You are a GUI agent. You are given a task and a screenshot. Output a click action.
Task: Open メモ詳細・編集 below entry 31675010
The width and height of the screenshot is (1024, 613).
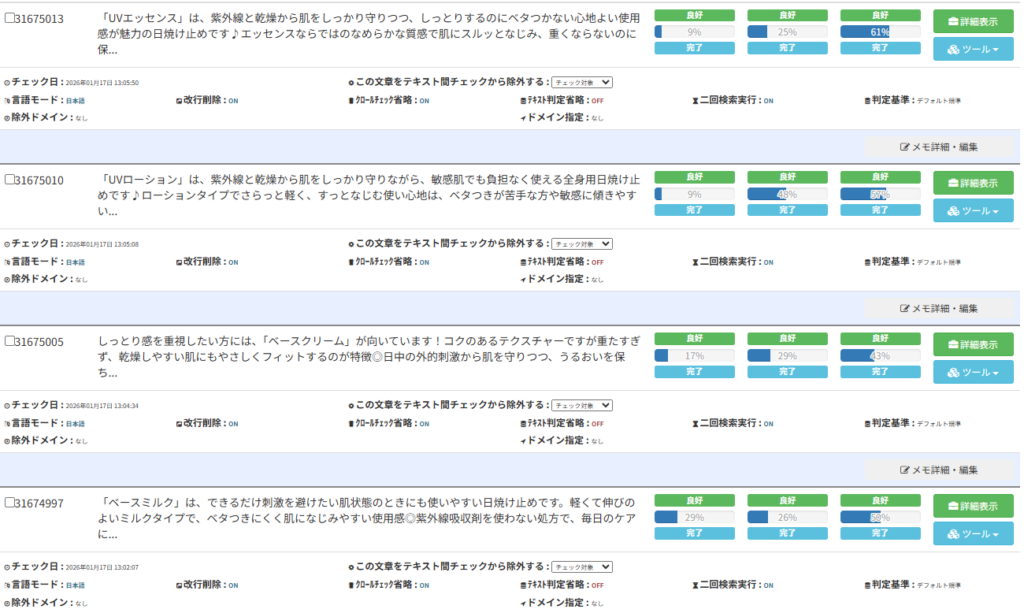(x=939, y=308)
